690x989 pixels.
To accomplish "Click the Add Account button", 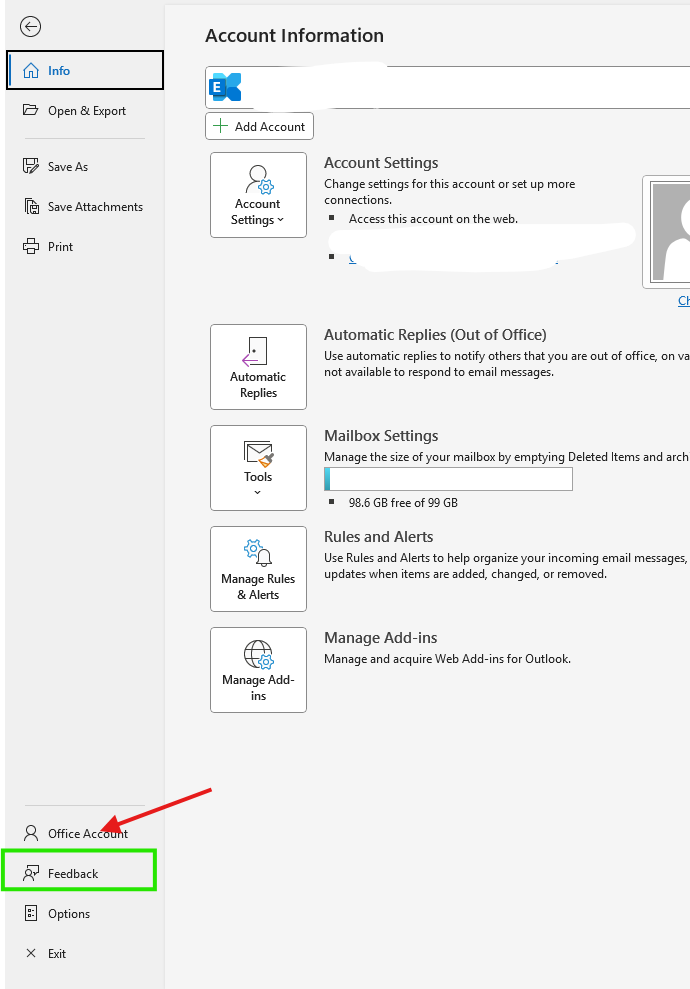I will point(259,126).
